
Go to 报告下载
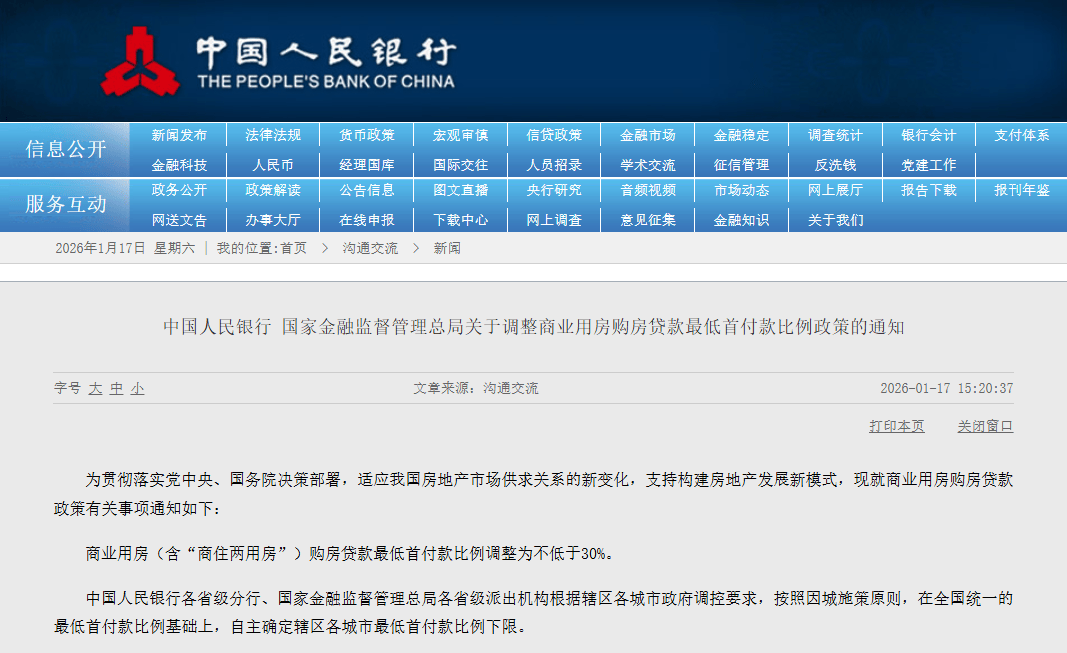tap(928, 190)
